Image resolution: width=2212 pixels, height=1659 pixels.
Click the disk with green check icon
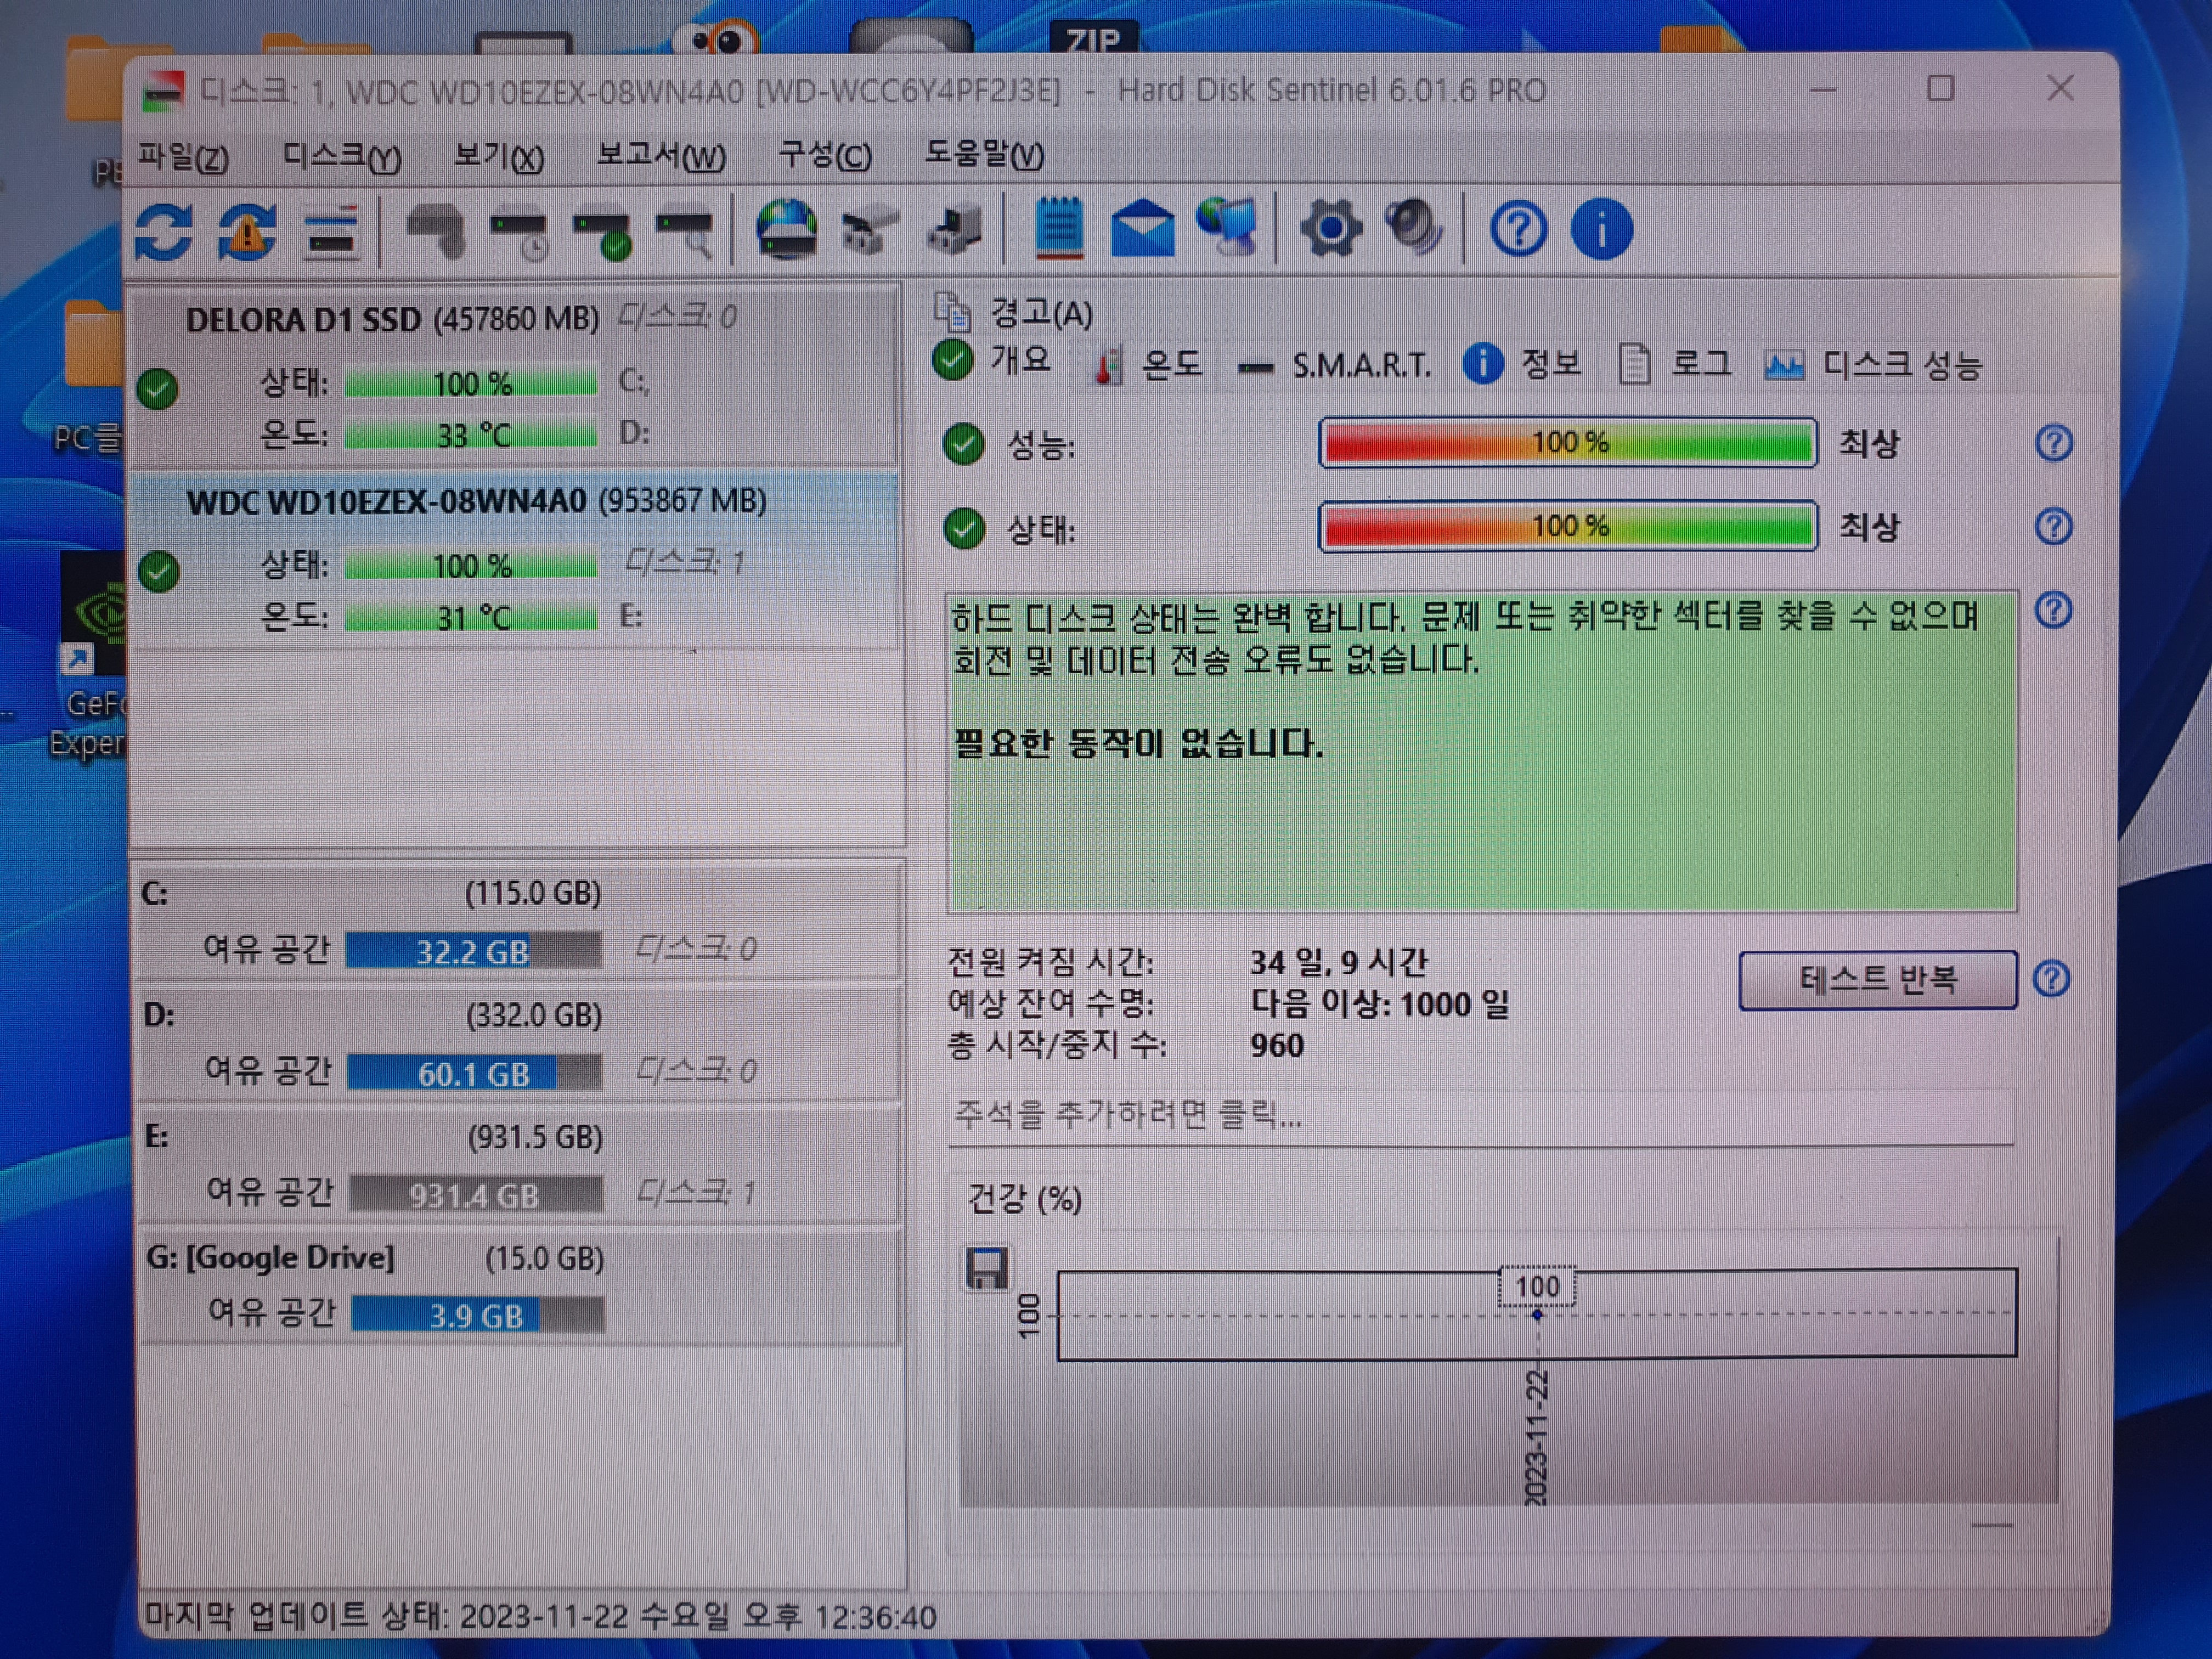pos(603,234)
